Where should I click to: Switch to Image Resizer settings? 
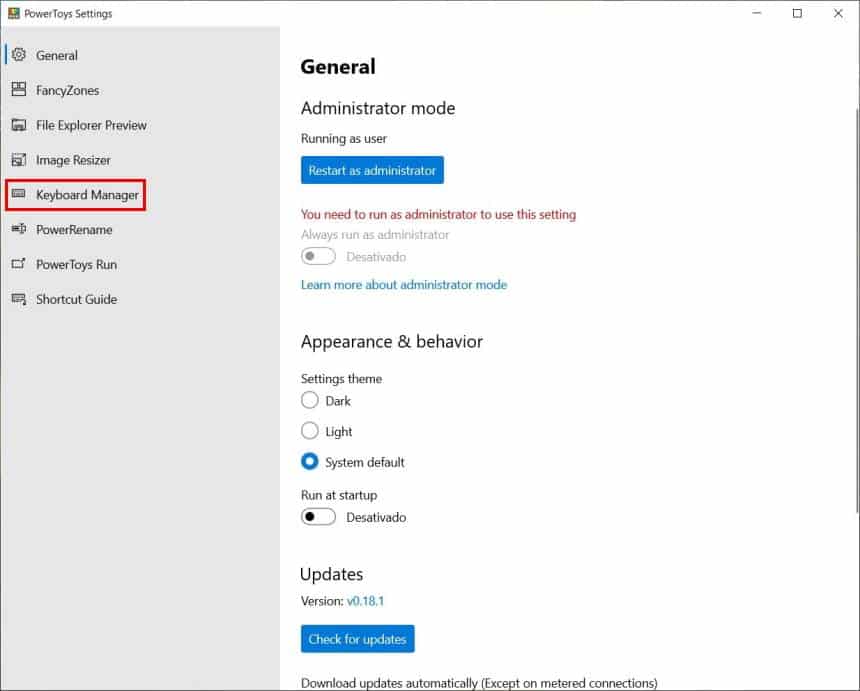tap(73, 160)
